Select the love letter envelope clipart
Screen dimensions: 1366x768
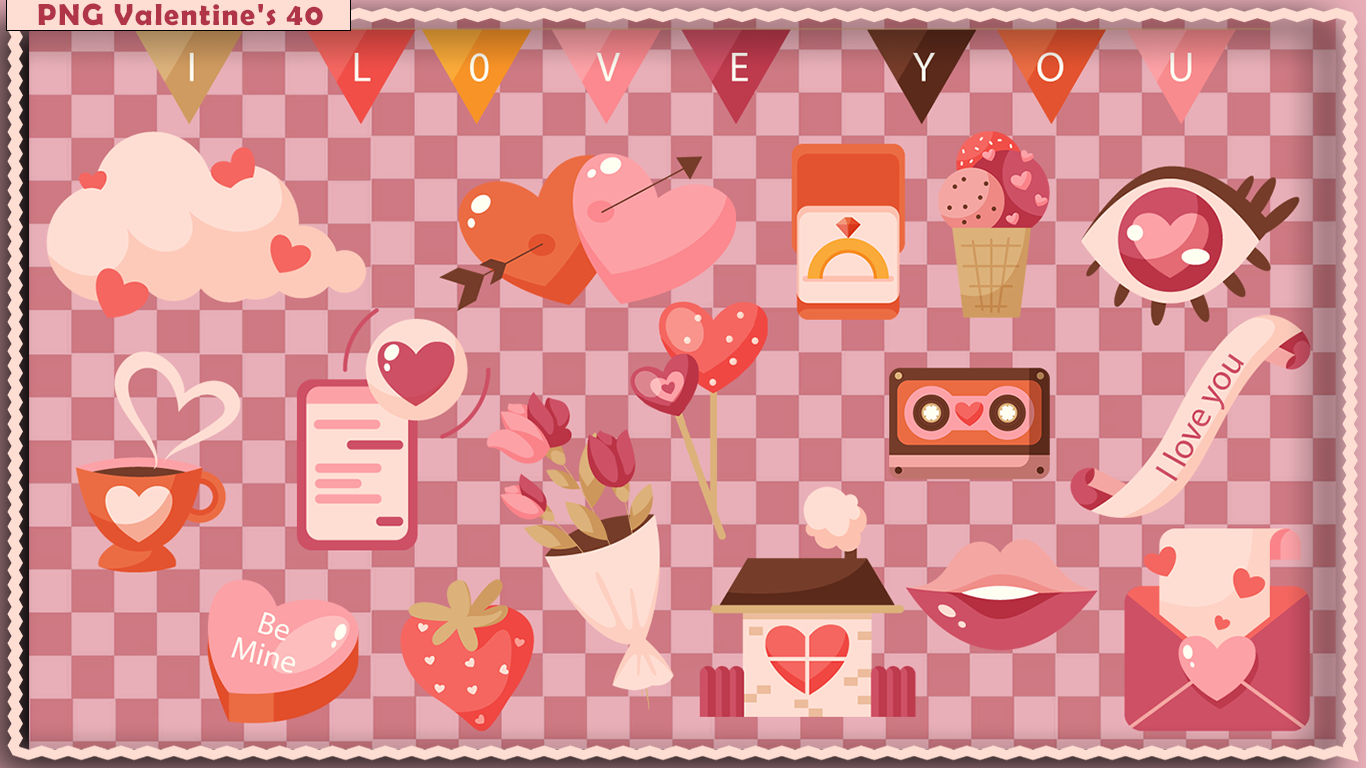click(1217, 630)
